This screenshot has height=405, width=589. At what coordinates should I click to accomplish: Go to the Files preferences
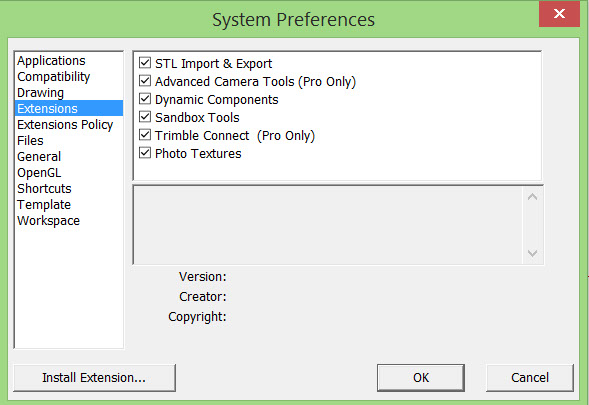[30, 141]
